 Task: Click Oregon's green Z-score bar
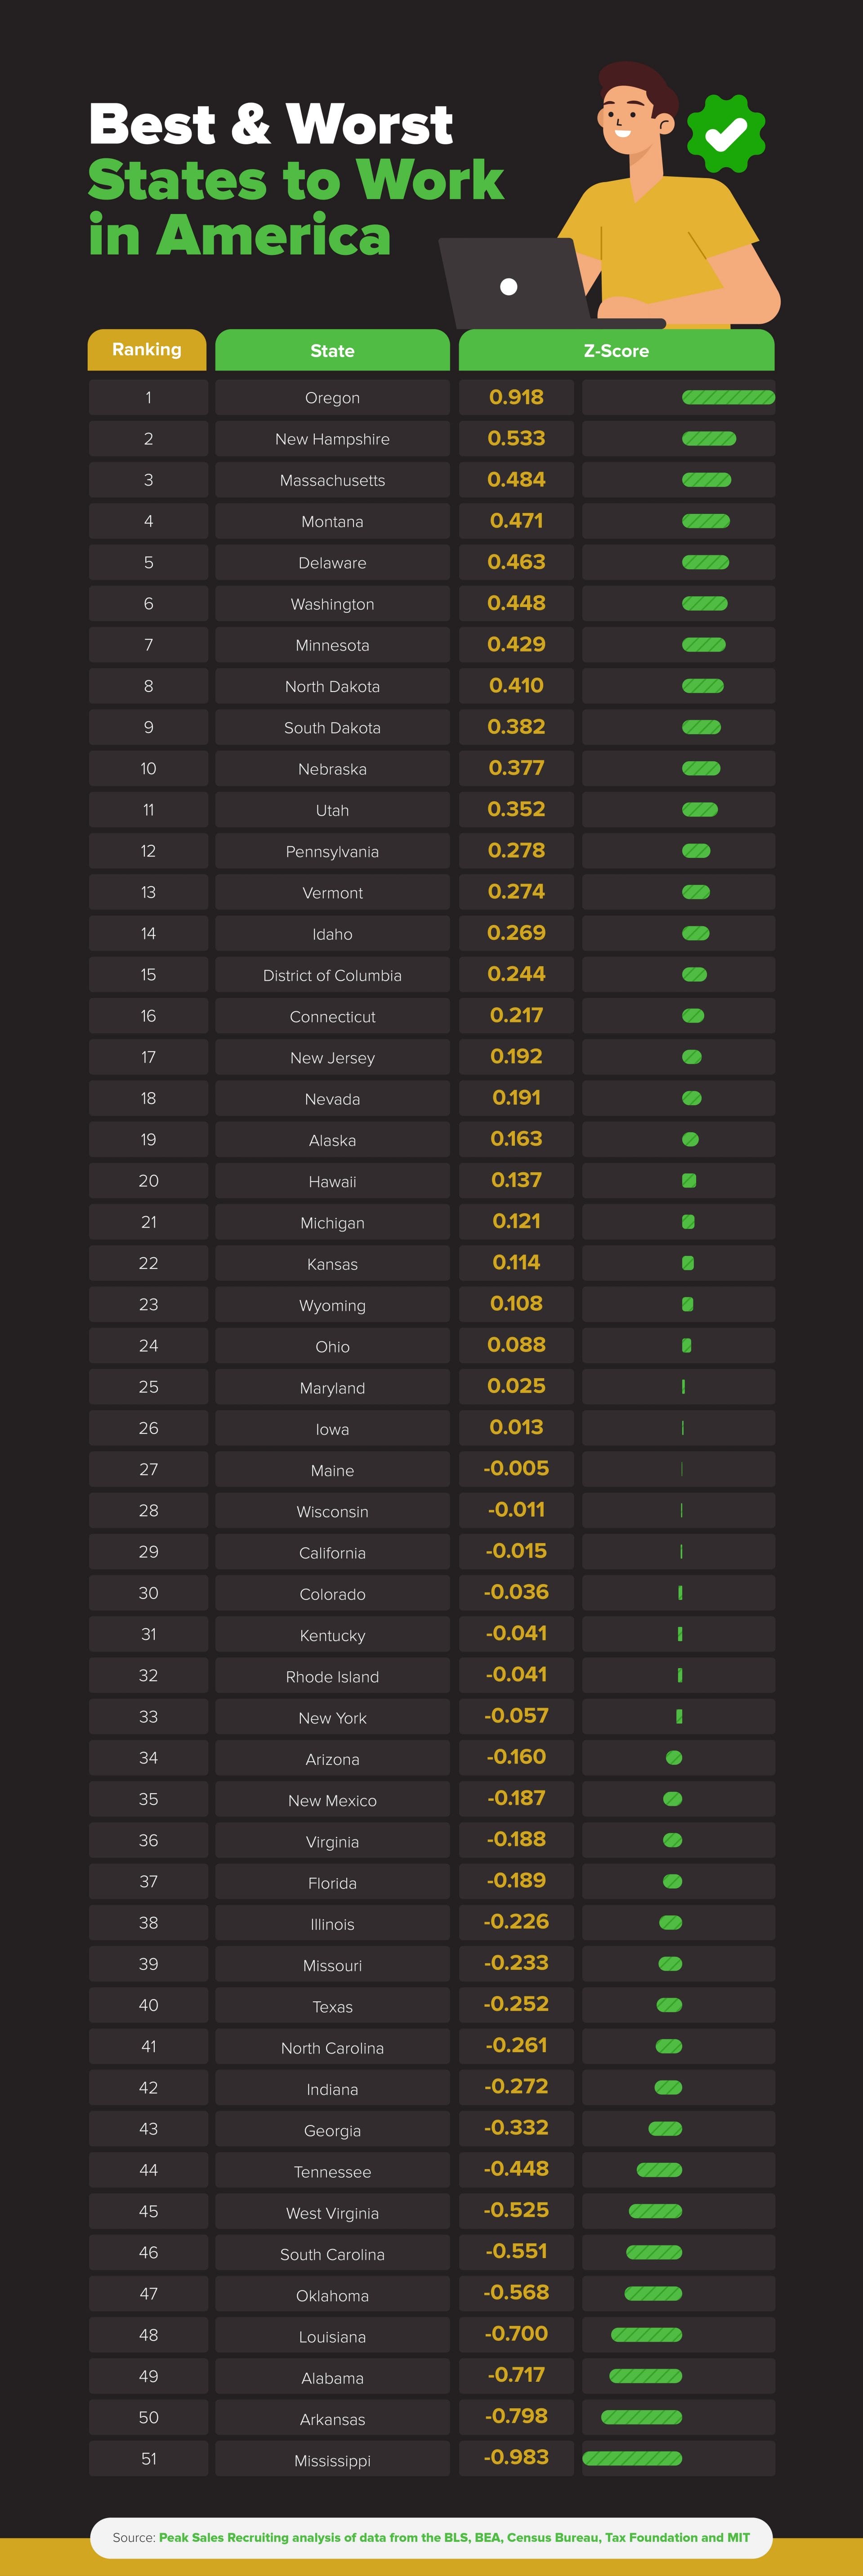tap(728, 398)
